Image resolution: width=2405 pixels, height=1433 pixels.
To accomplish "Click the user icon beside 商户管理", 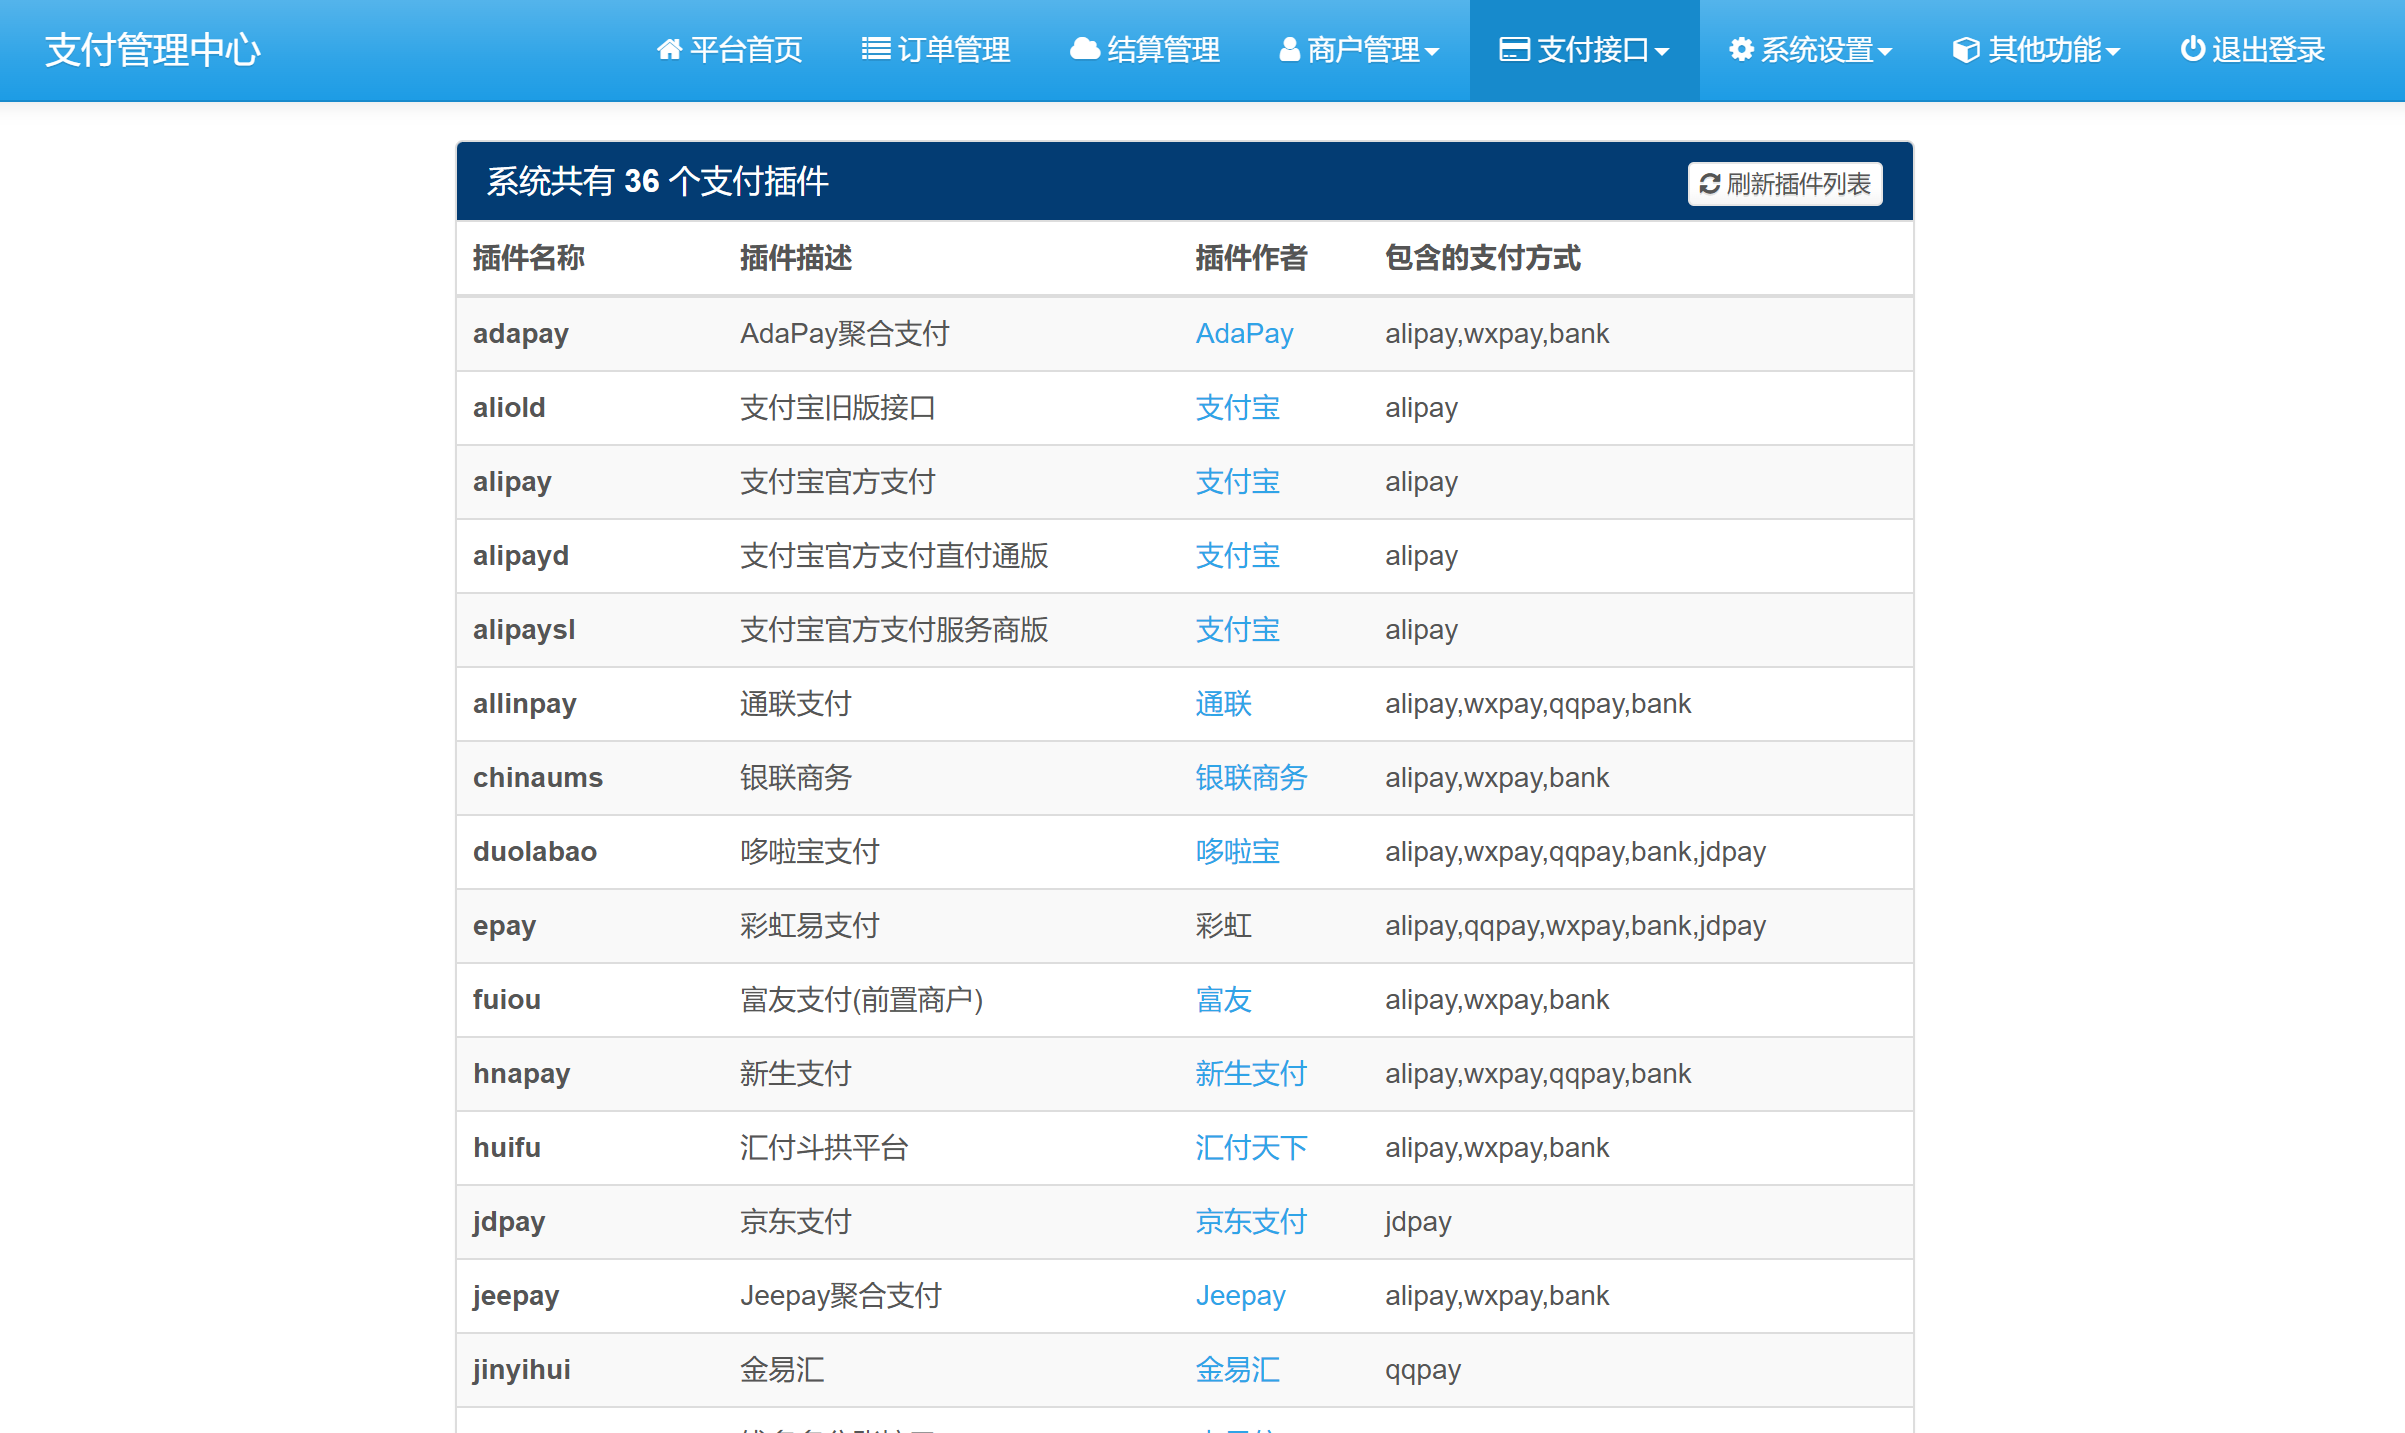I will pos(1289,49).
